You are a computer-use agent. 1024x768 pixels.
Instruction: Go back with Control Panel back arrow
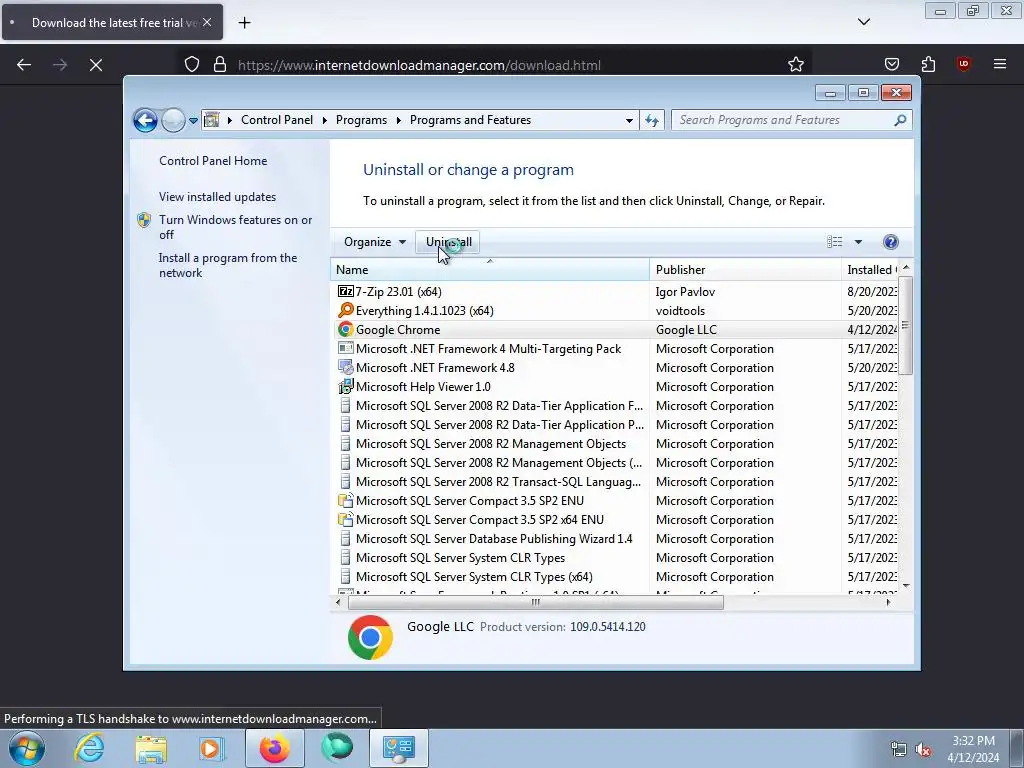(x=145, y=120)
